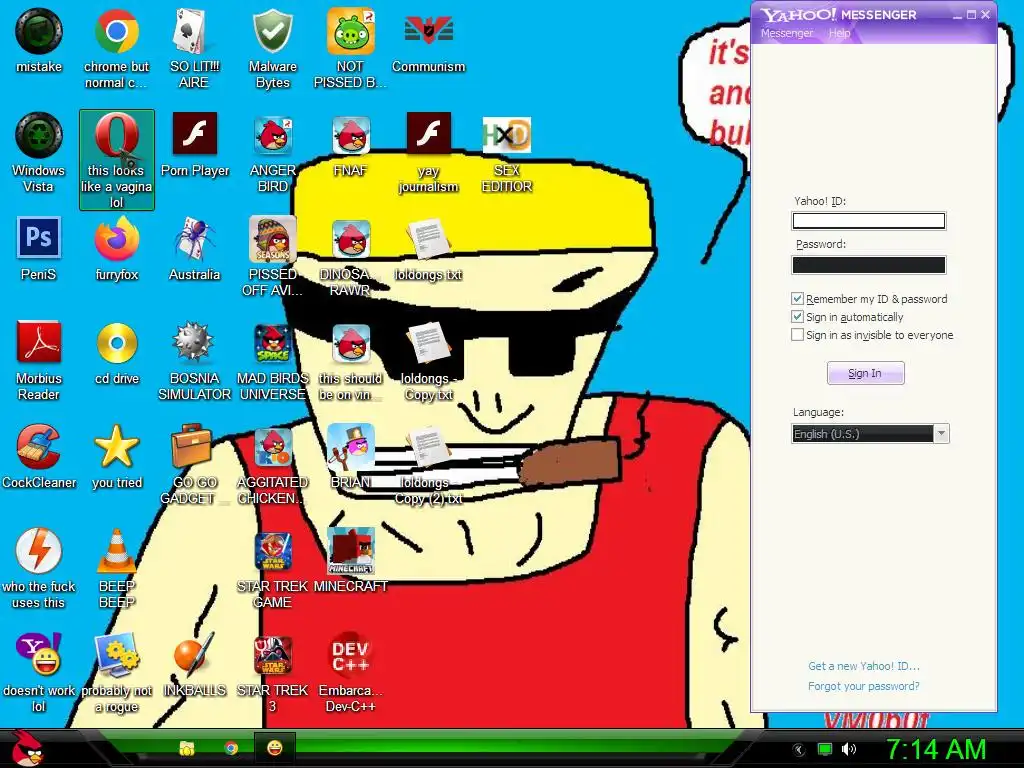Click 'Forgot your password?' link
This screenshot has height=768, width=1024.
(863, 686)
